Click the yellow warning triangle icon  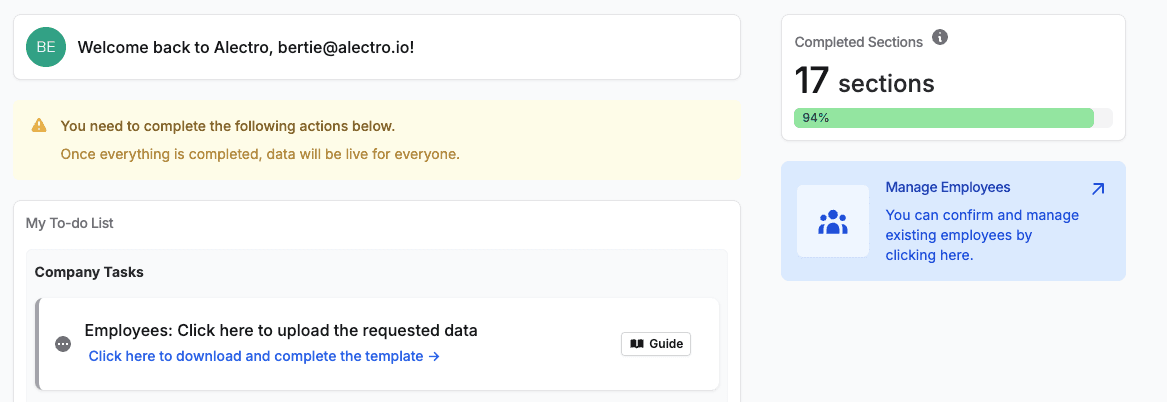click(39, 126)
